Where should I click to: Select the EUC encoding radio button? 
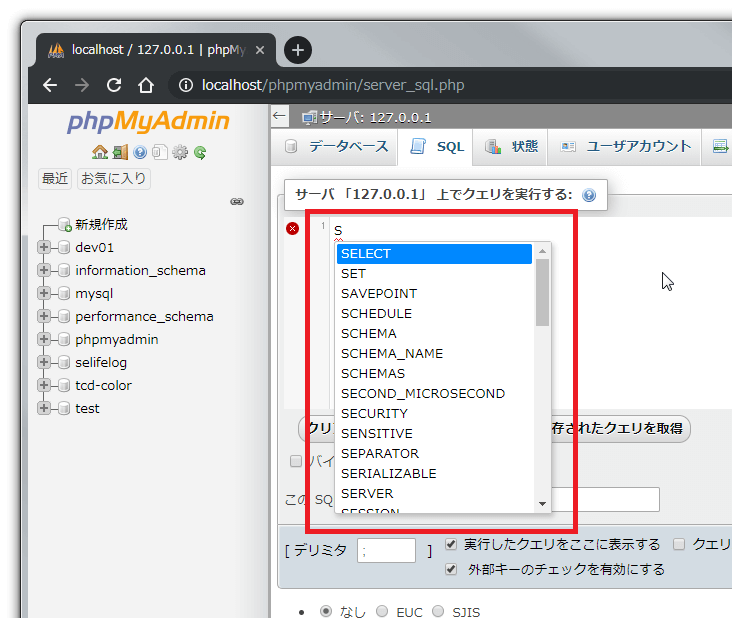coord(382,611)
